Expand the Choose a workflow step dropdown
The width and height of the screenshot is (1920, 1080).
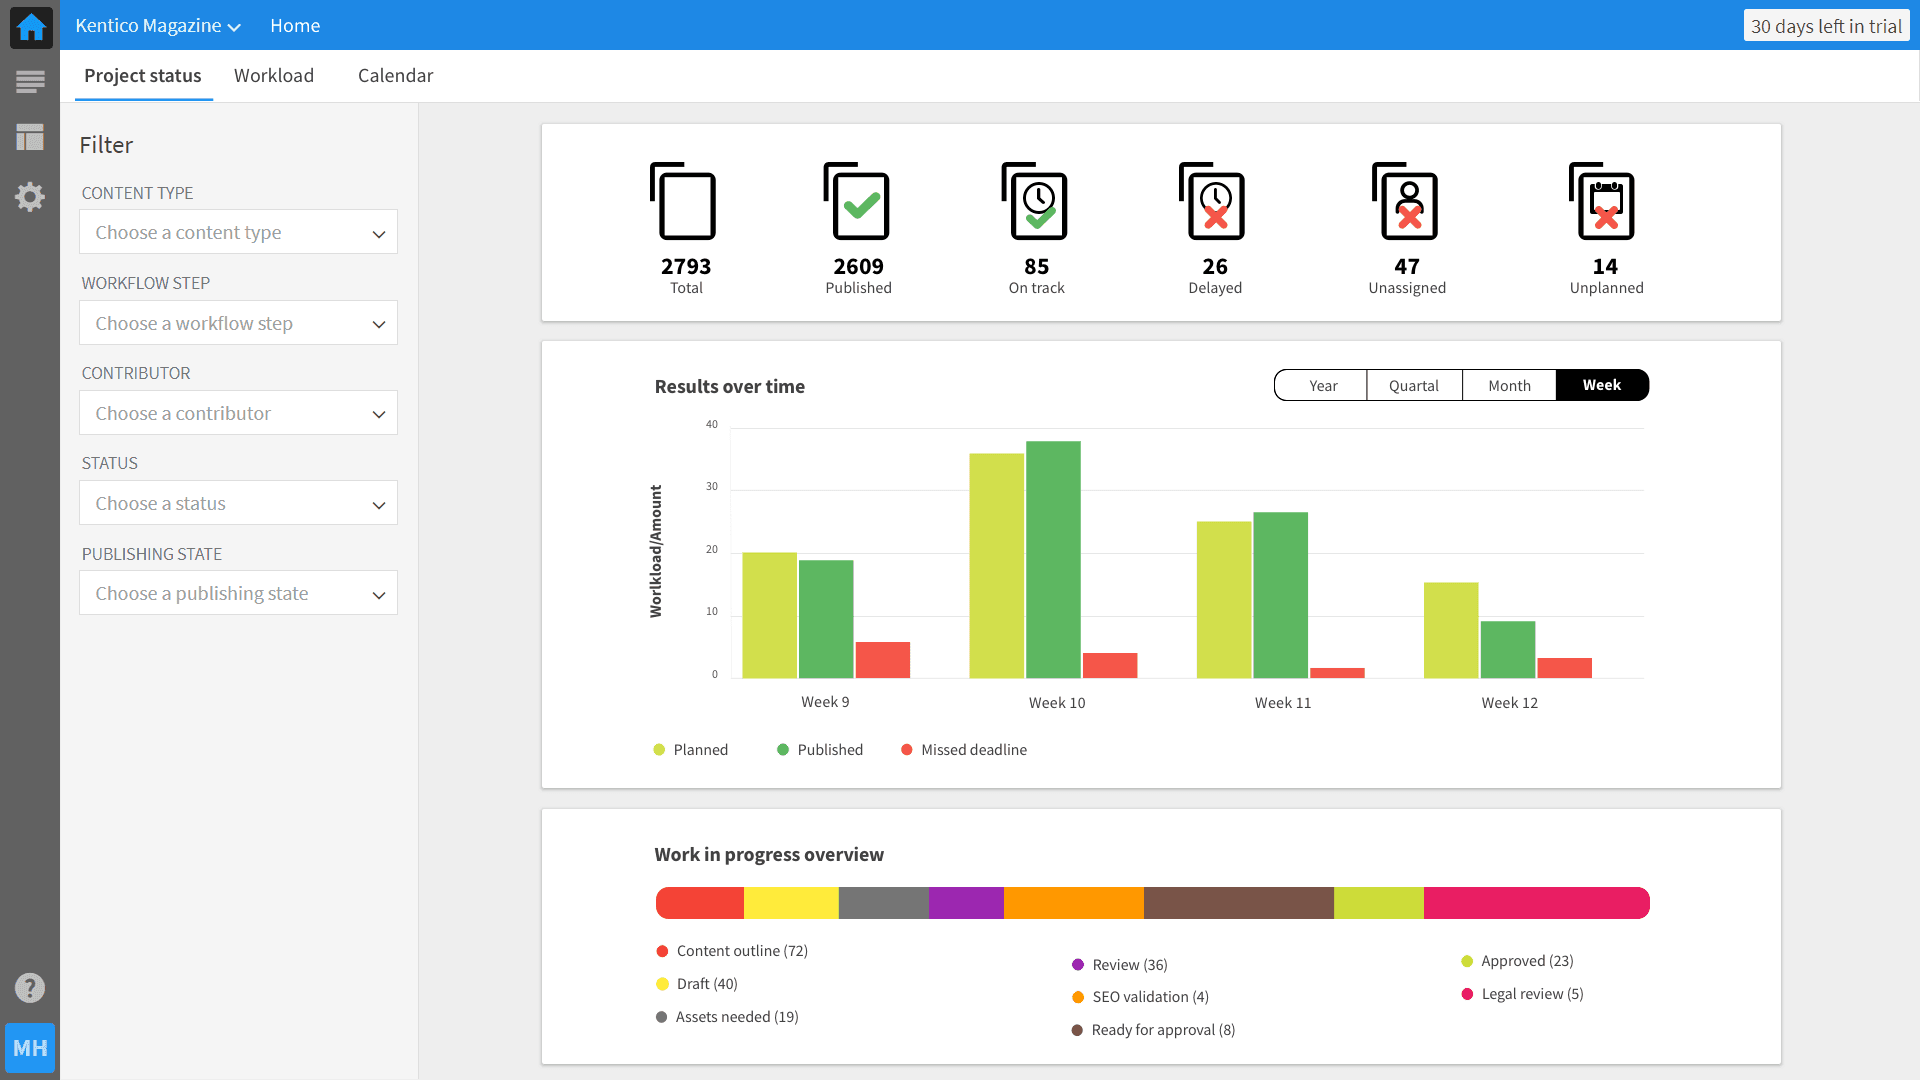[238, 323]
